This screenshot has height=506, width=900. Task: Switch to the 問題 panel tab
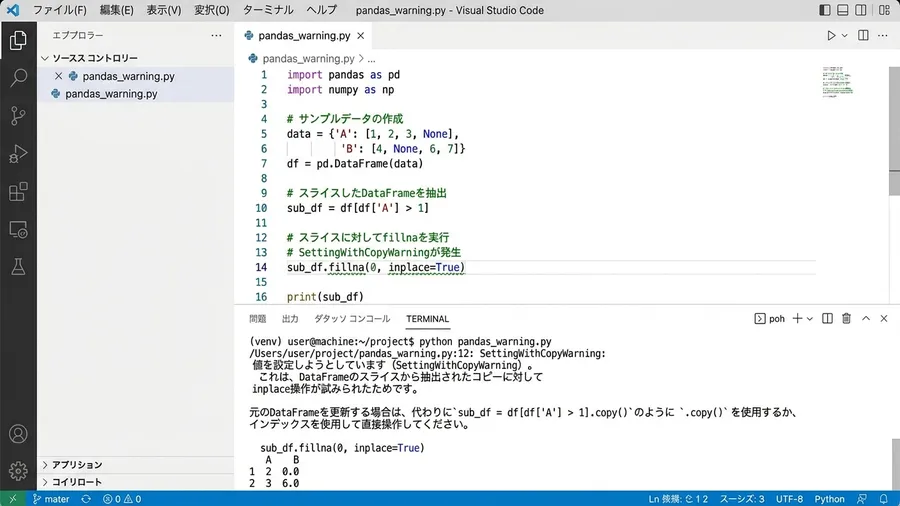258,319
